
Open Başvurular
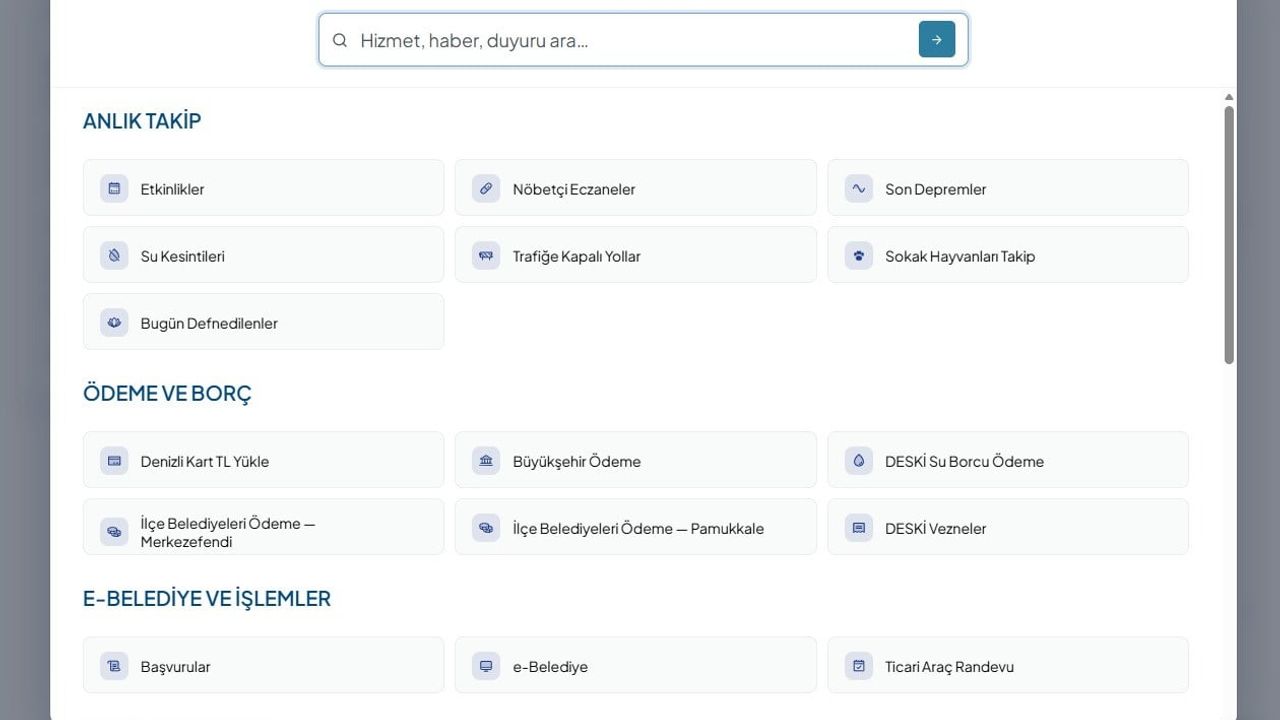(264, 665)
